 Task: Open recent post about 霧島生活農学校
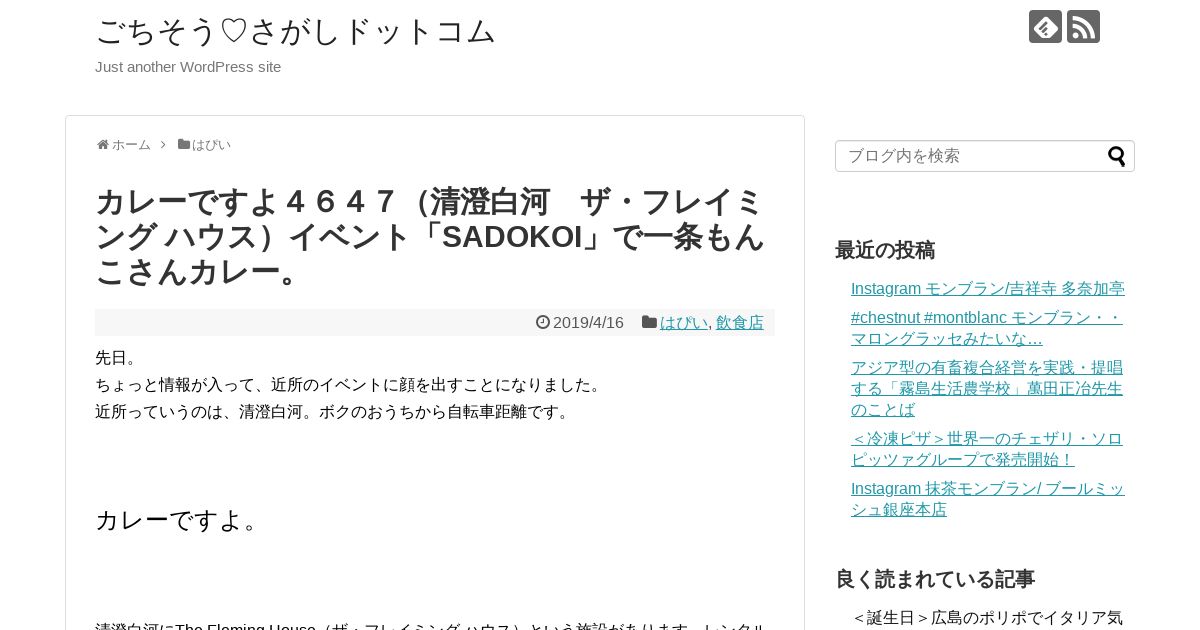click(x=988, y=388)
